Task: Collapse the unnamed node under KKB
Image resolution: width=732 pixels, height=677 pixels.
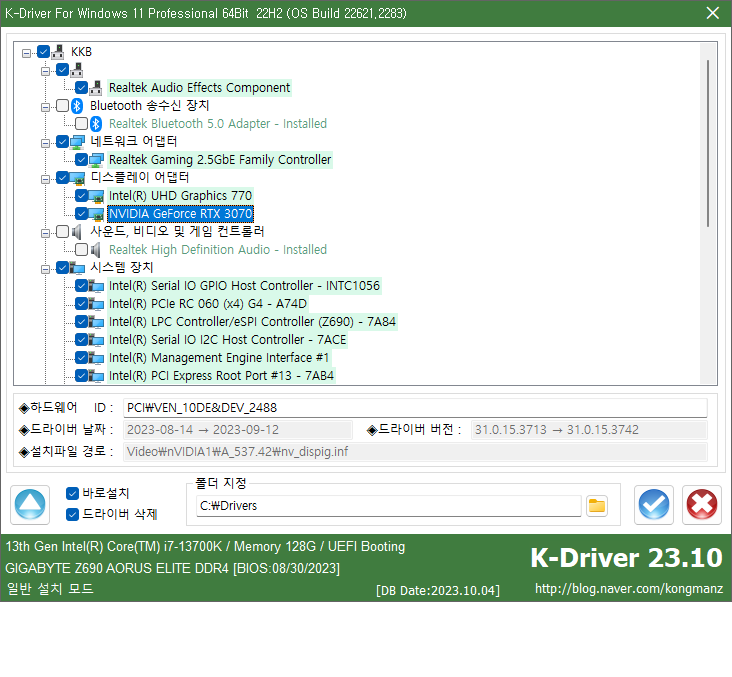Action: pos(45,71)
